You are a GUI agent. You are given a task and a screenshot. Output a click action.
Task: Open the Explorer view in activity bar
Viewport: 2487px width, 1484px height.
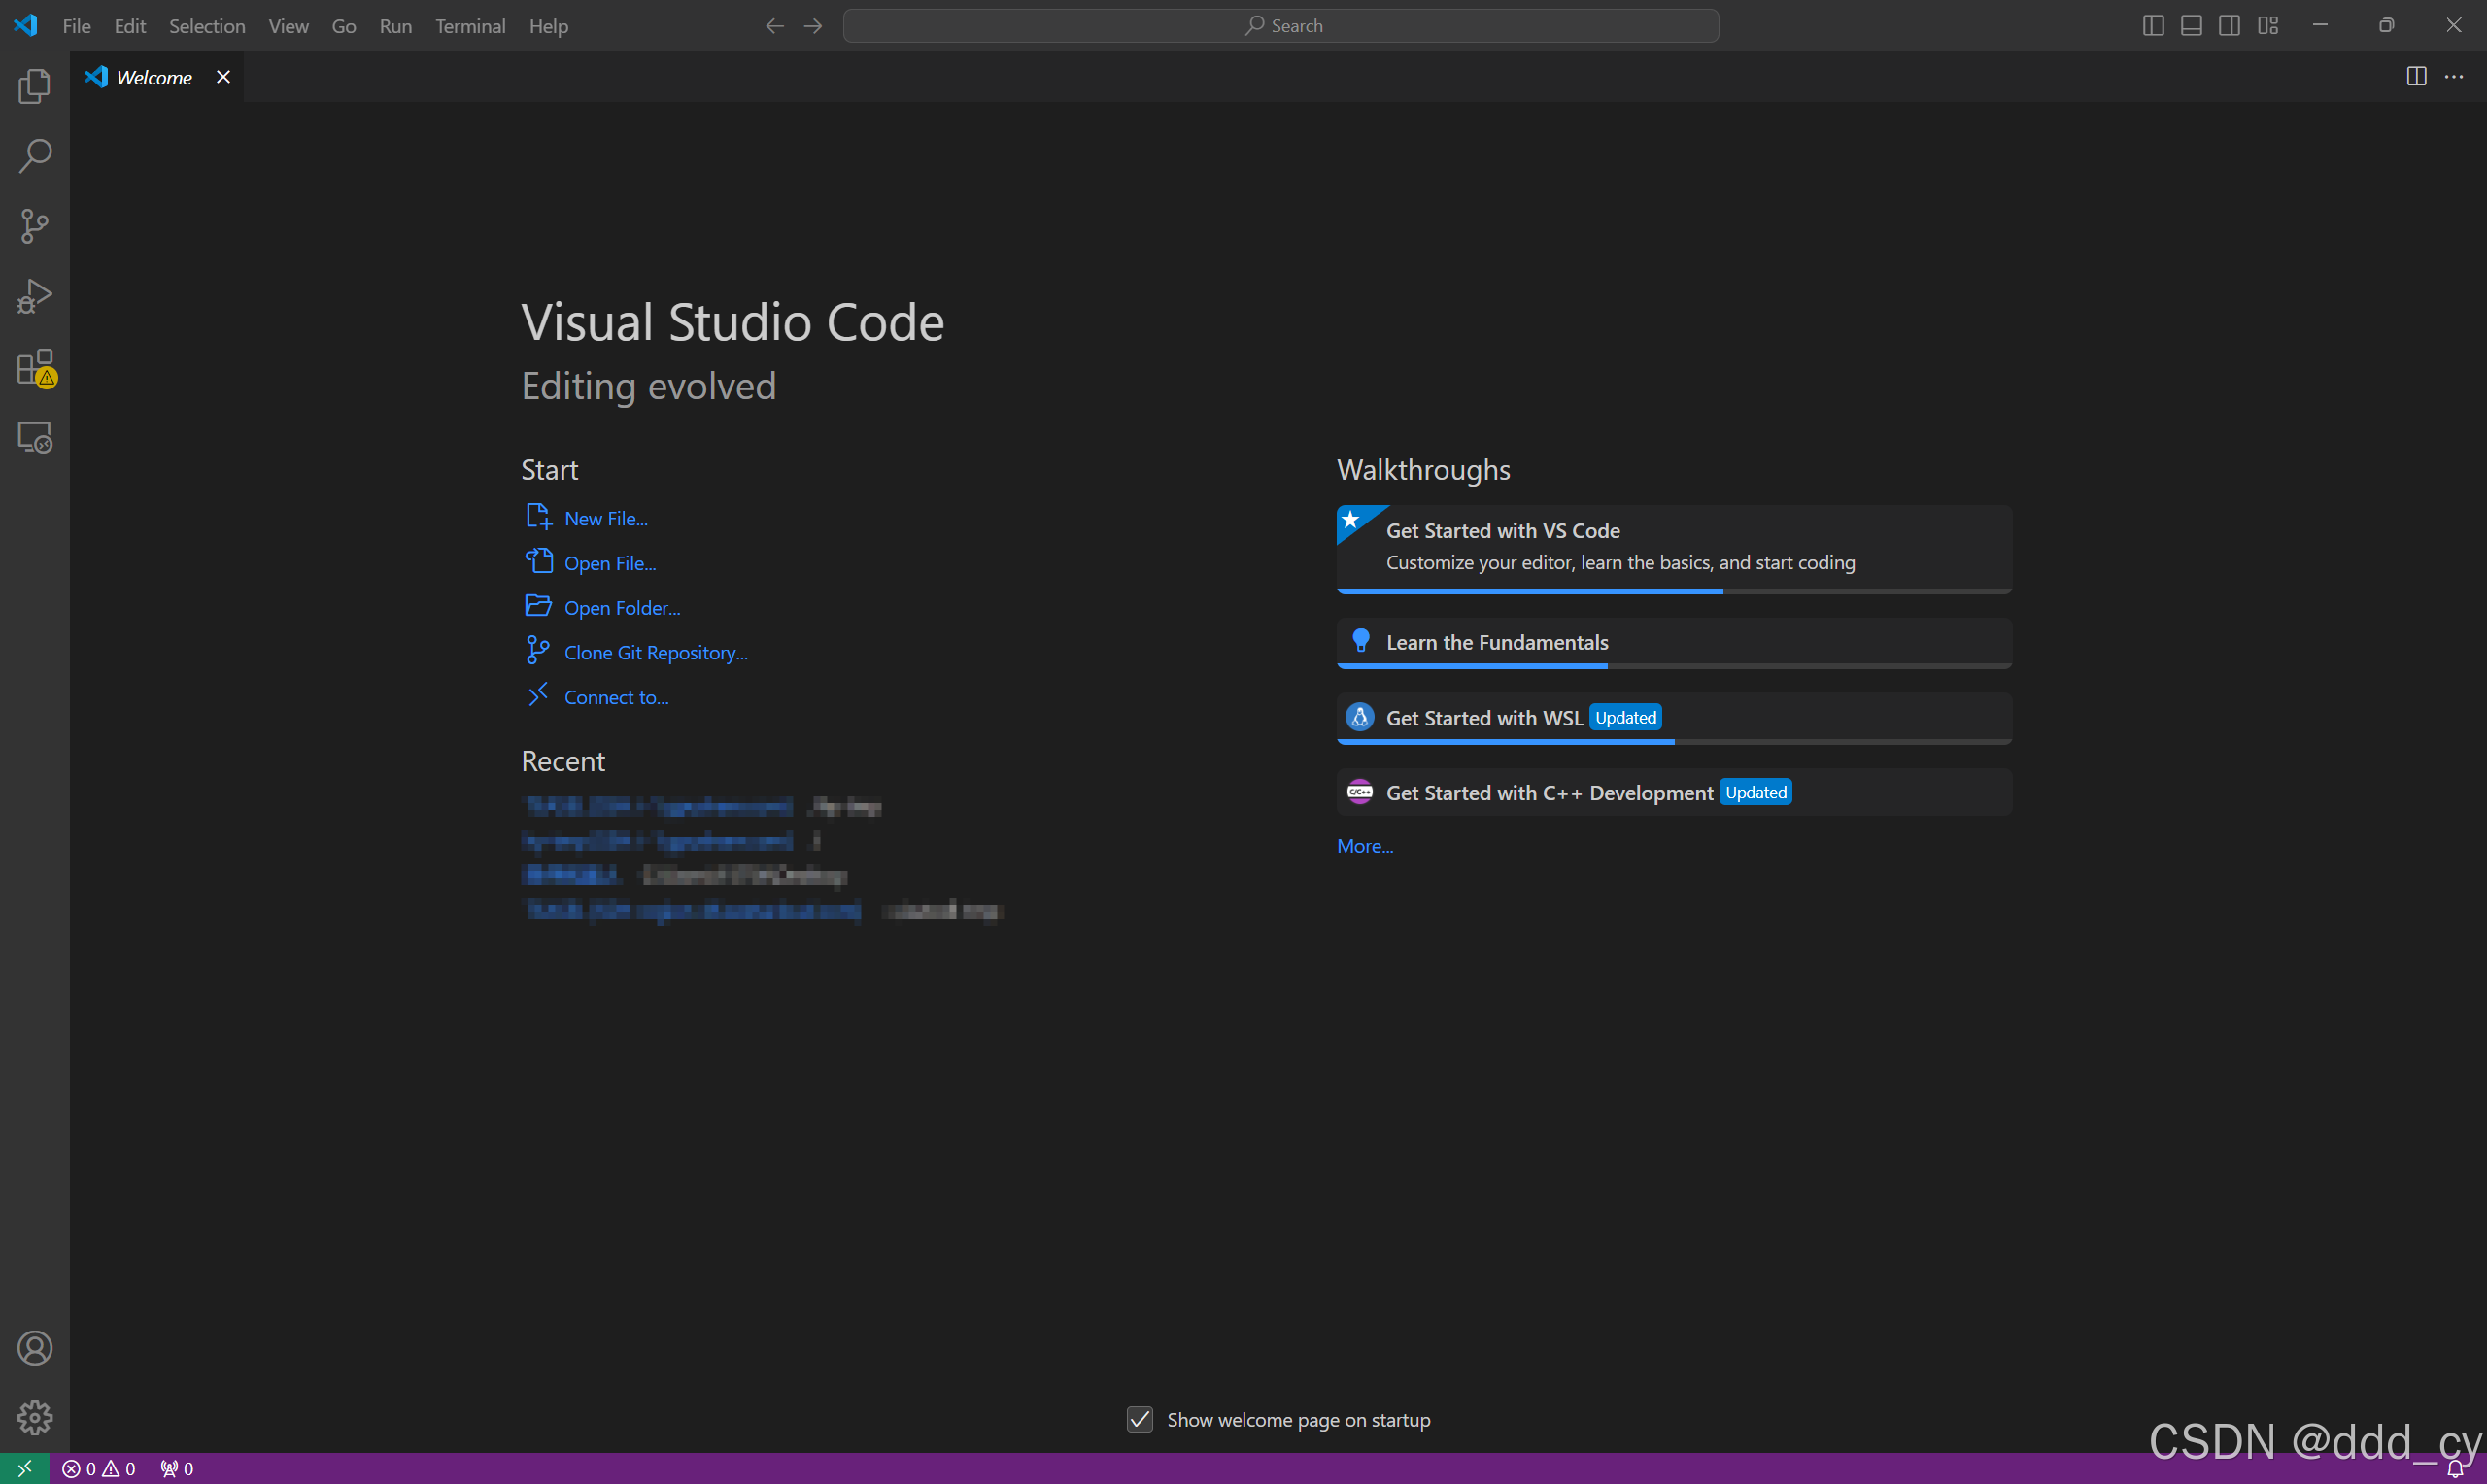pyautogui.click(x=35, y=86)
